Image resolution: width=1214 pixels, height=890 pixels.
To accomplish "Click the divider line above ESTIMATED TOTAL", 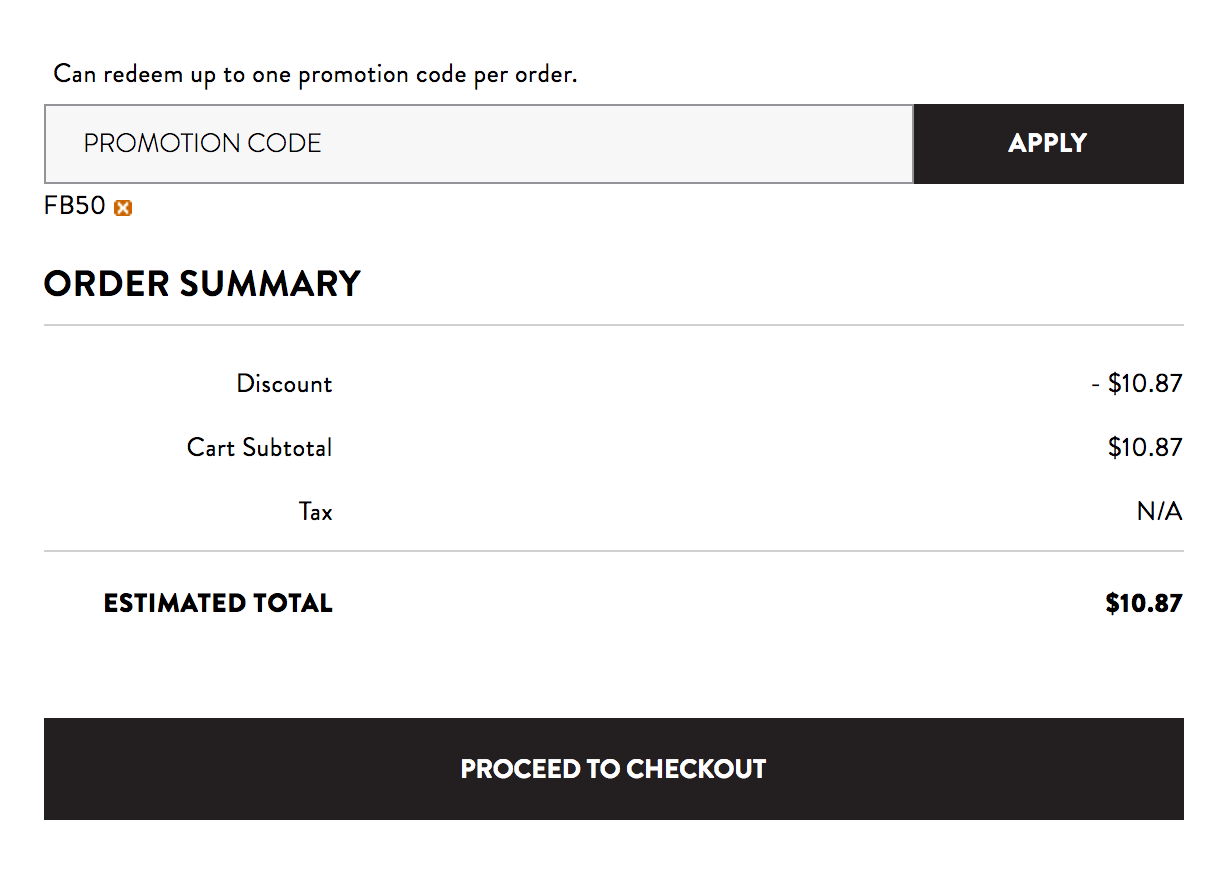I will pyautogui.click(x=614, y=551).
